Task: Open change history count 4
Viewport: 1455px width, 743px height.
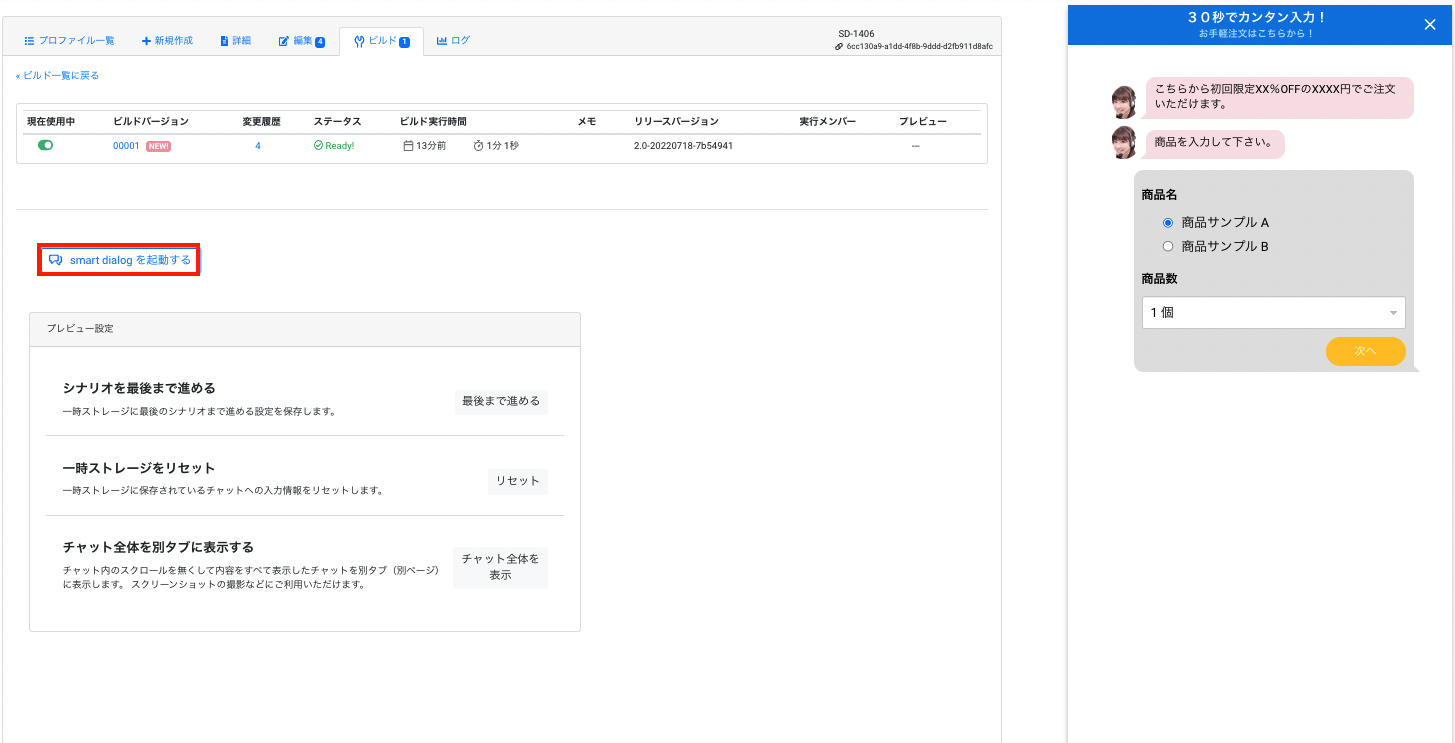Action: click(258, 145)
